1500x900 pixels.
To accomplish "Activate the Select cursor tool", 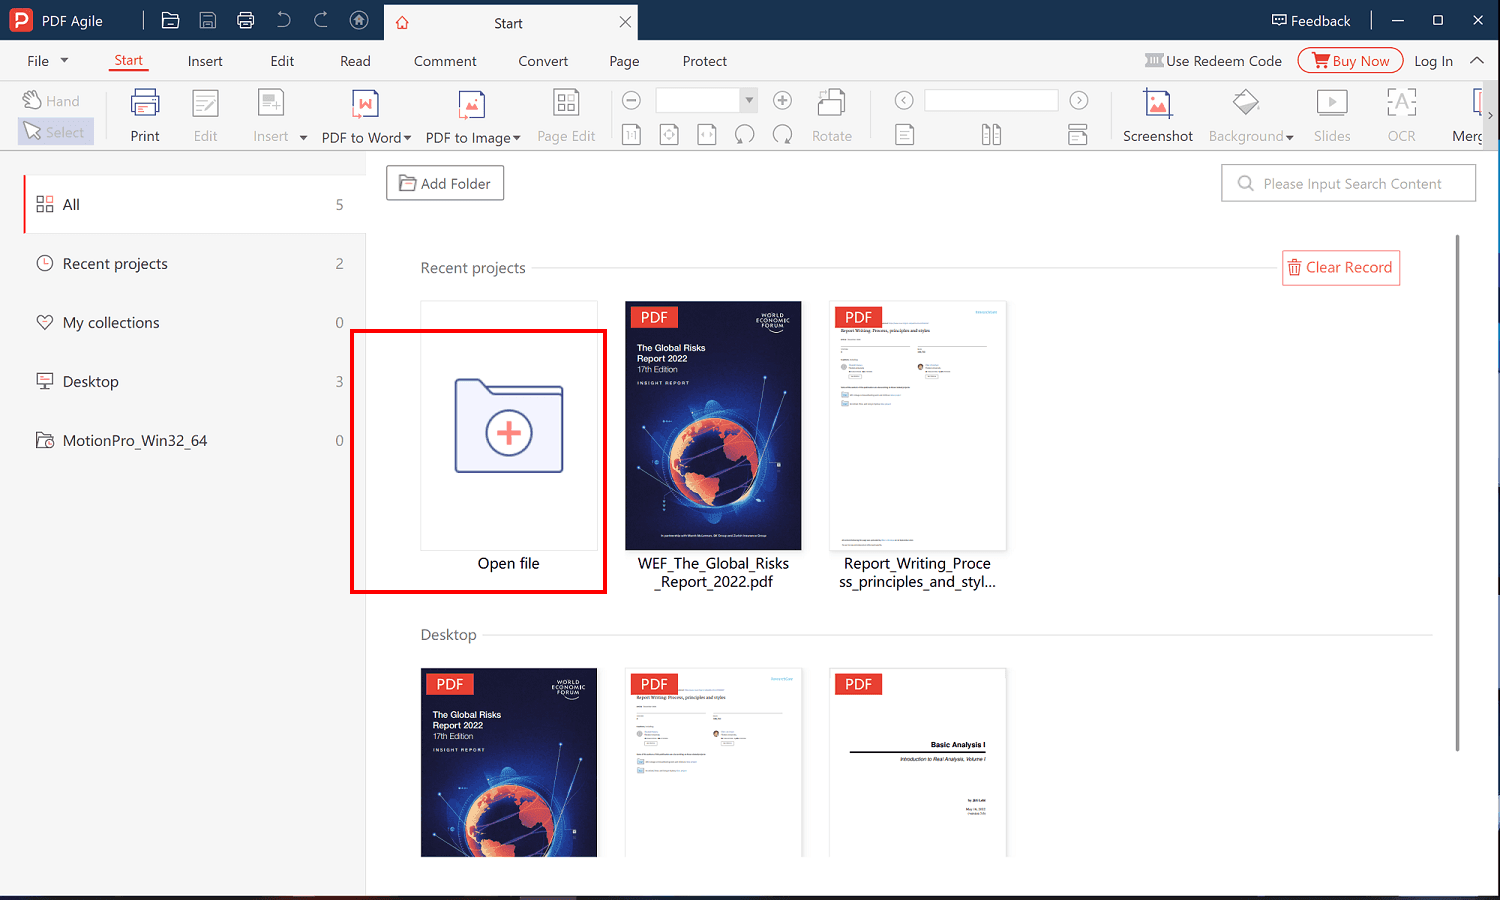I will [x=55, y=132].
